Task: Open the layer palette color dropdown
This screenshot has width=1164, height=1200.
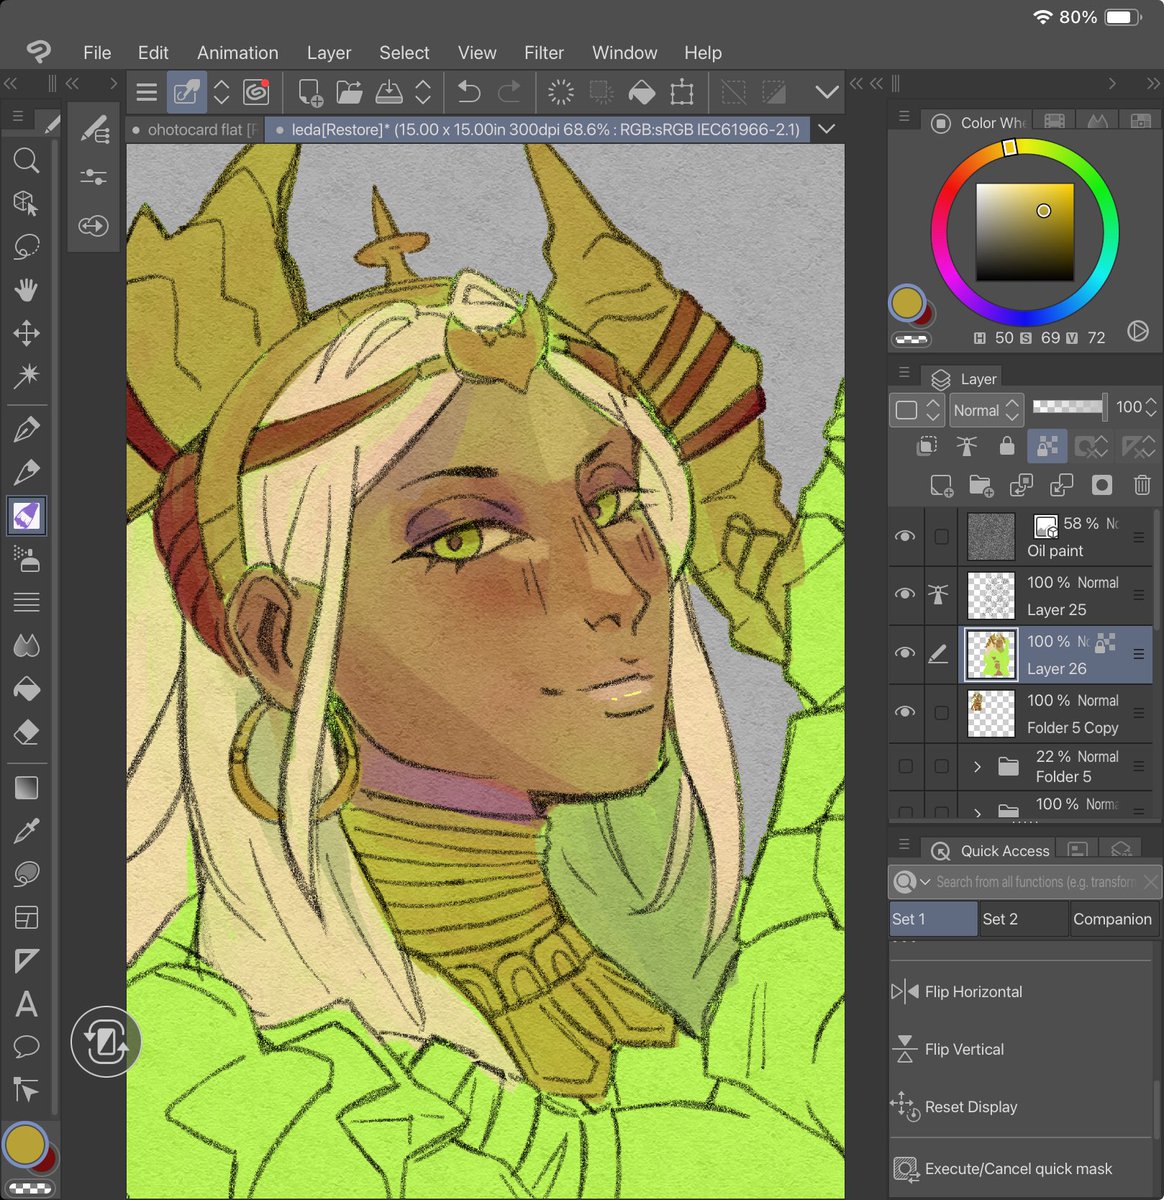Action: (918, 410)
